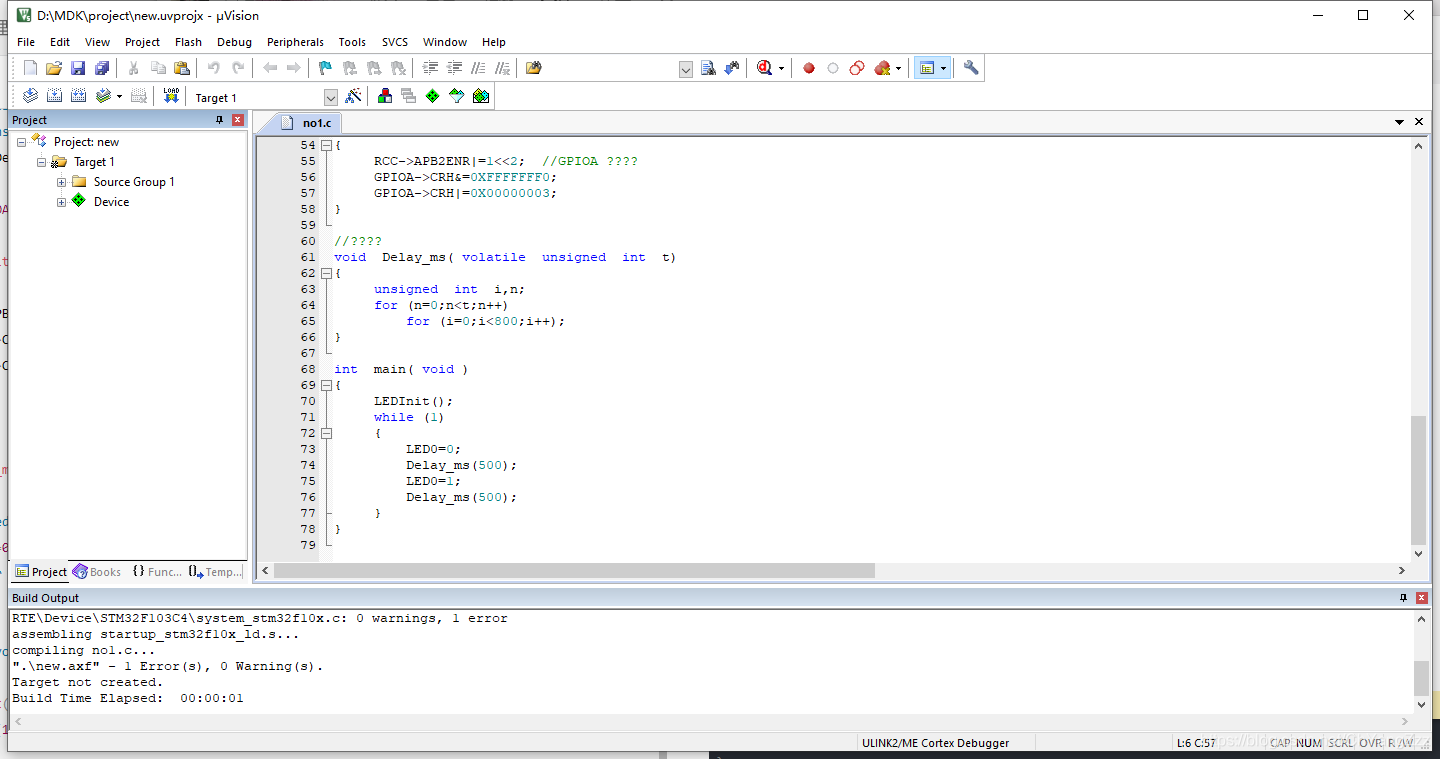The height and width of the screenshot is (759, 1440).
Task: Open the Pack Installer icon
Action: [481, 96]
